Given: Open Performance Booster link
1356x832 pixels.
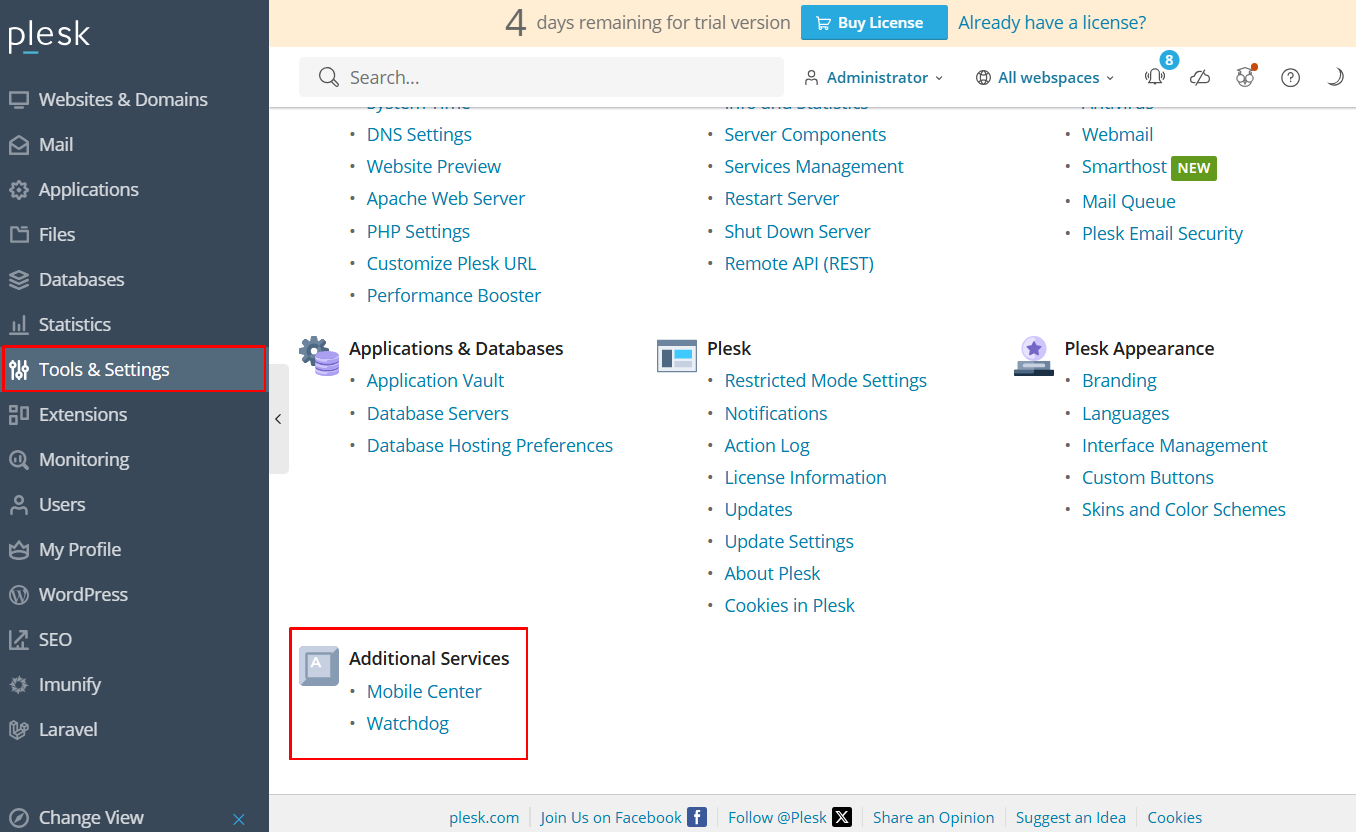Looking at the screenshot, I should [454, 296].
